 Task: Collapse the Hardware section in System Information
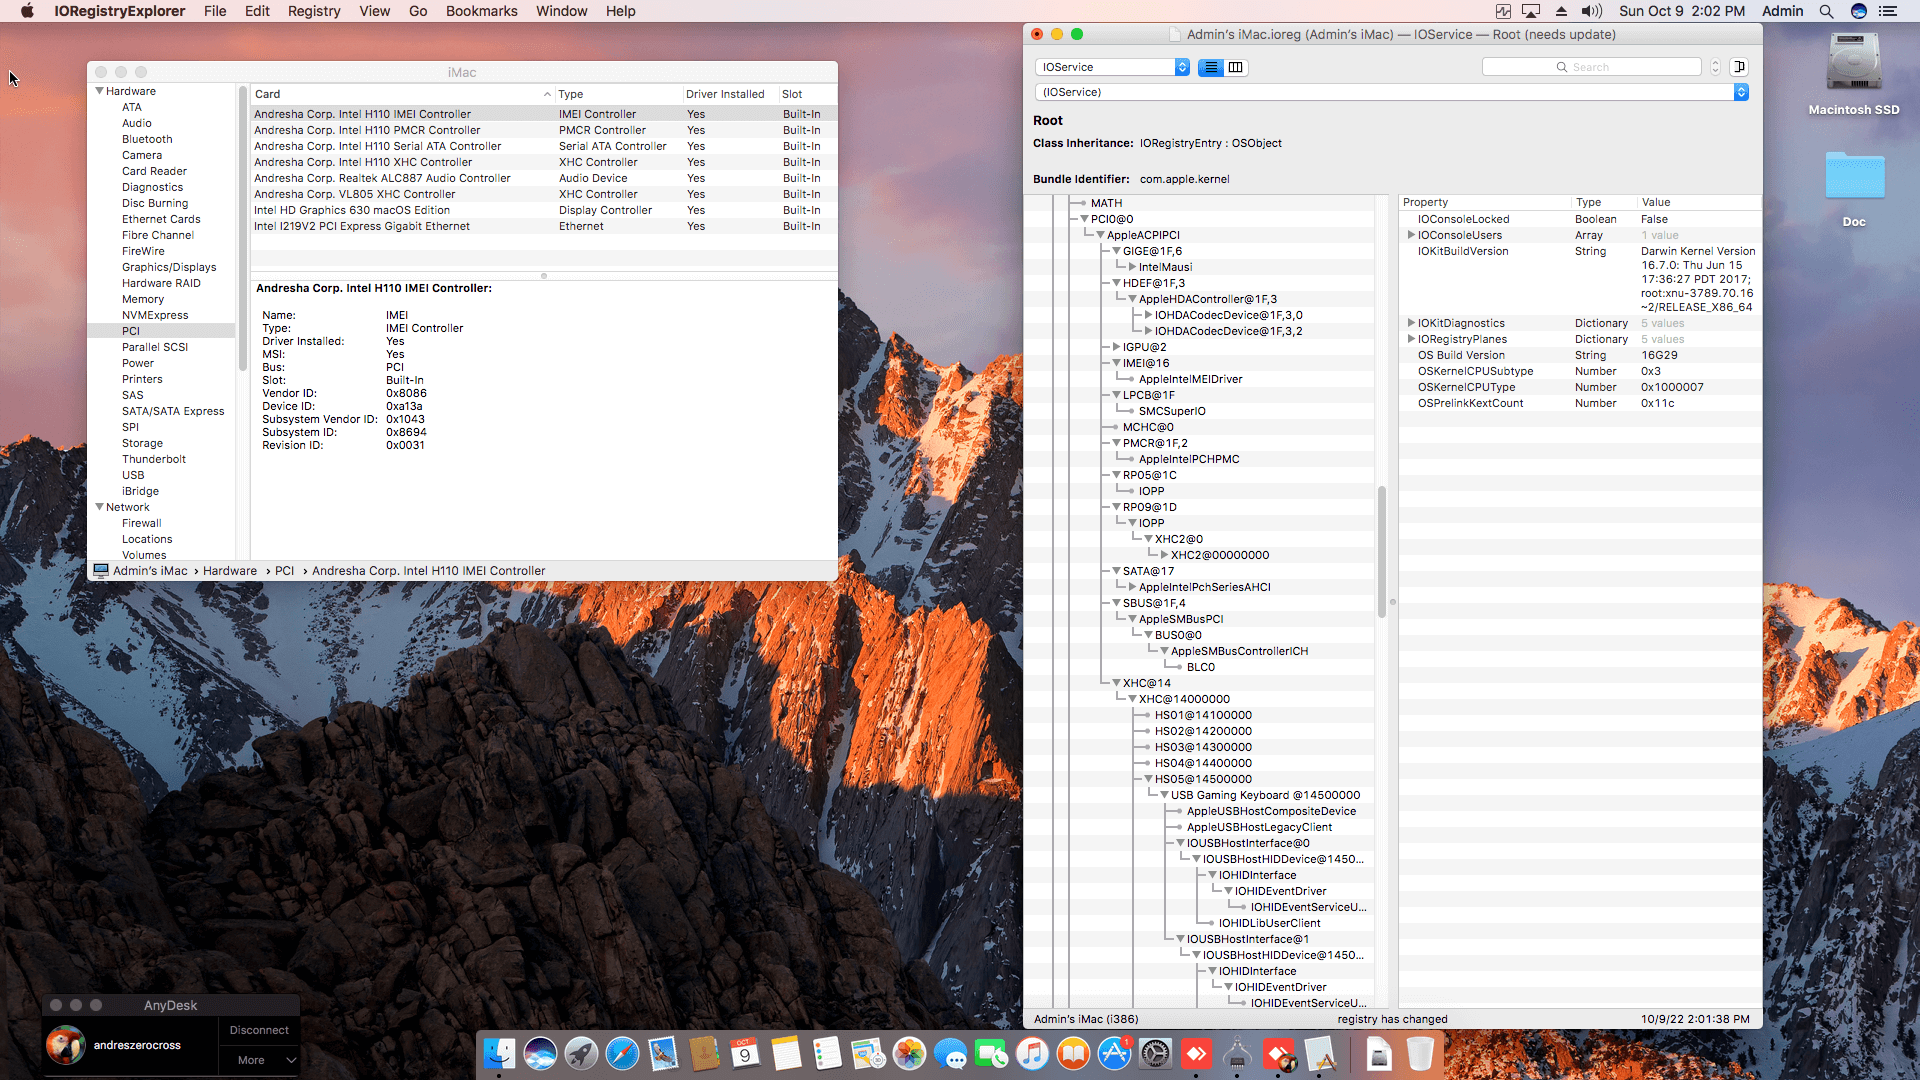[100, 91]
